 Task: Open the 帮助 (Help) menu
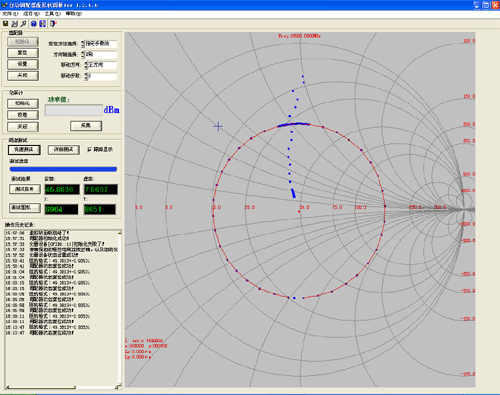point(74,14)
